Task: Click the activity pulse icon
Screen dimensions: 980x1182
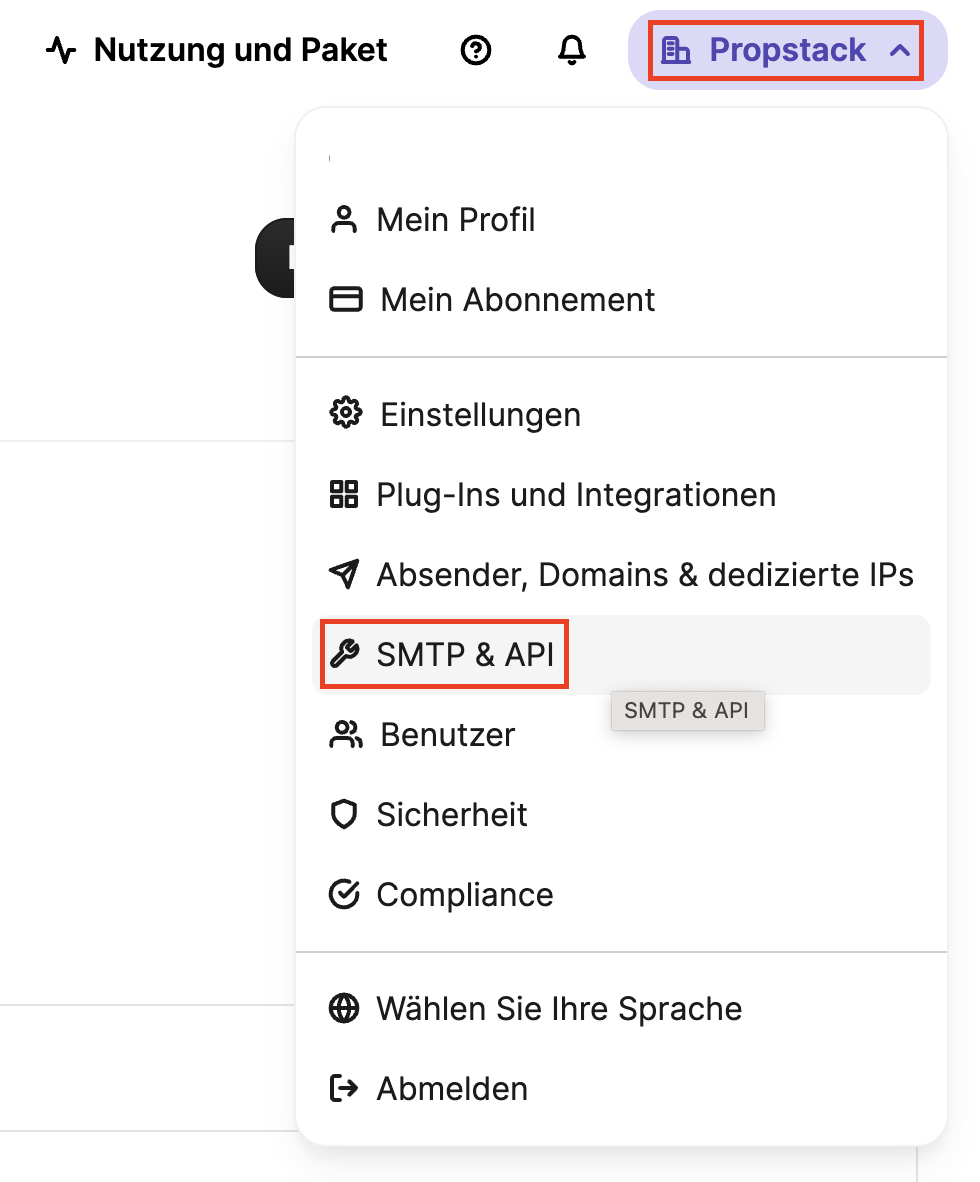Action: 61,50
